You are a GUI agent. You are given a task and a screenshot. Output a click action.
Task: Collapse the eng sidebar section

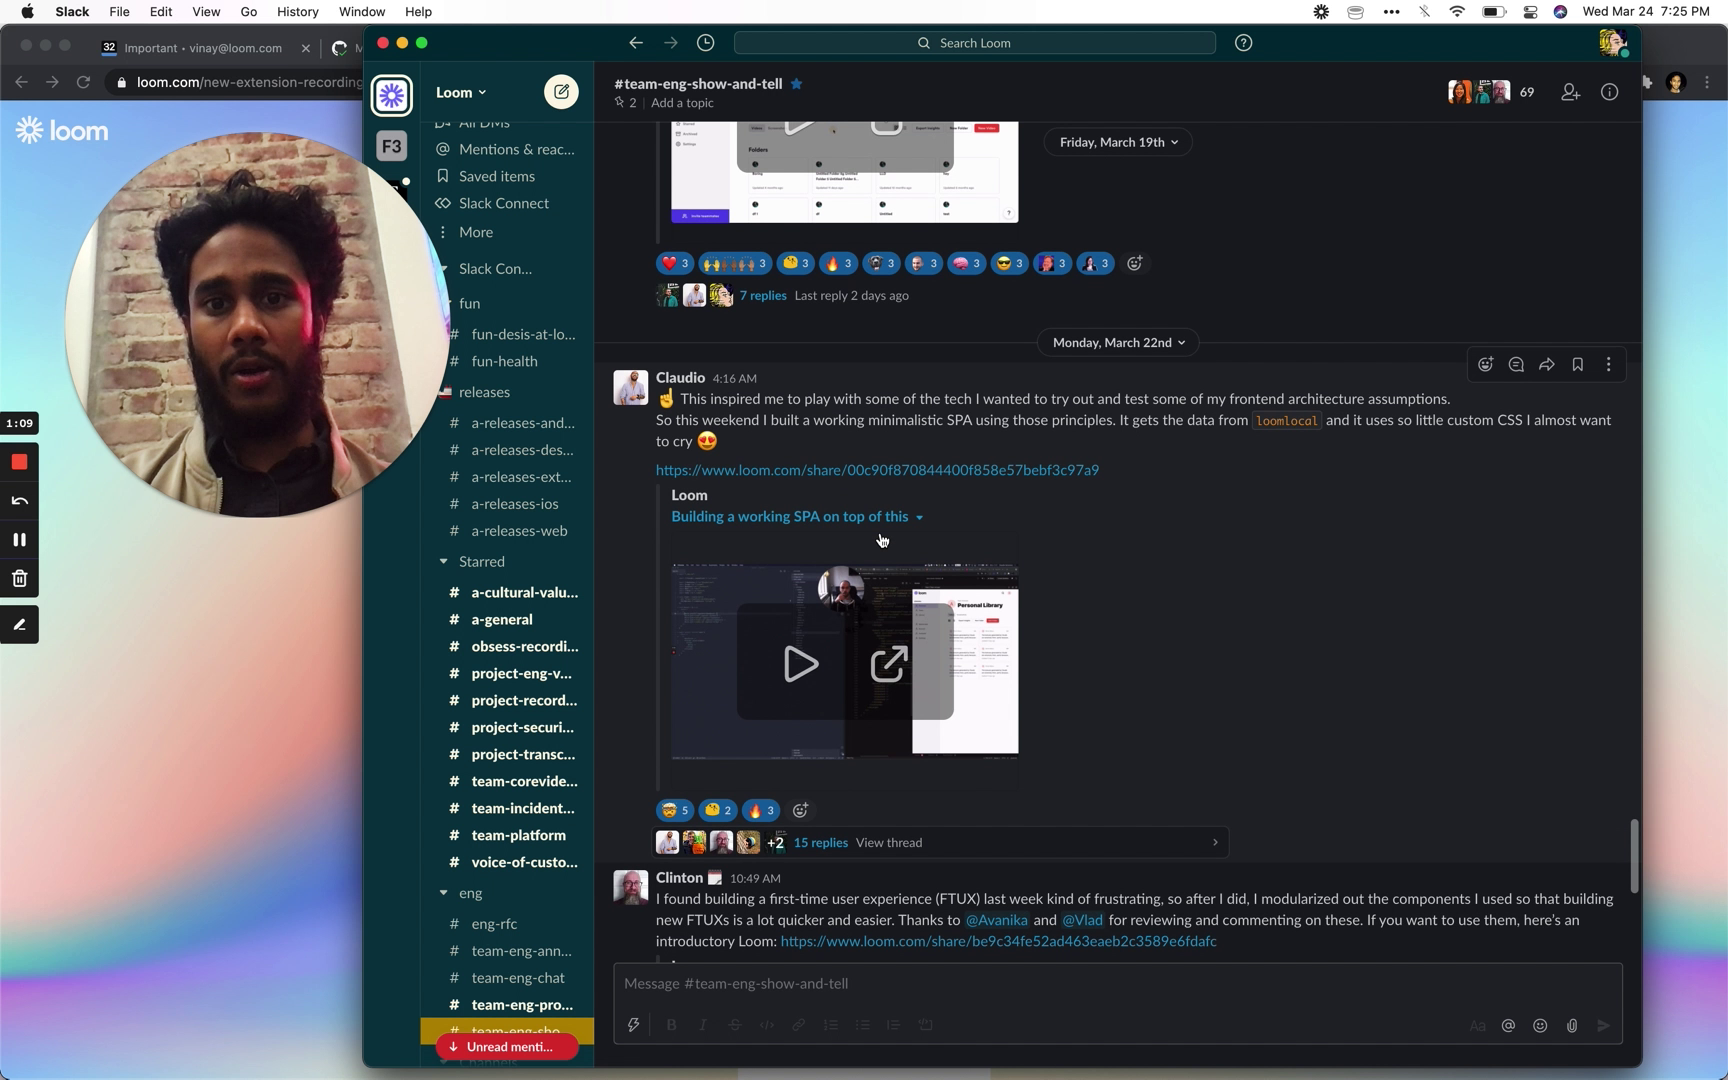click(444, 893)
